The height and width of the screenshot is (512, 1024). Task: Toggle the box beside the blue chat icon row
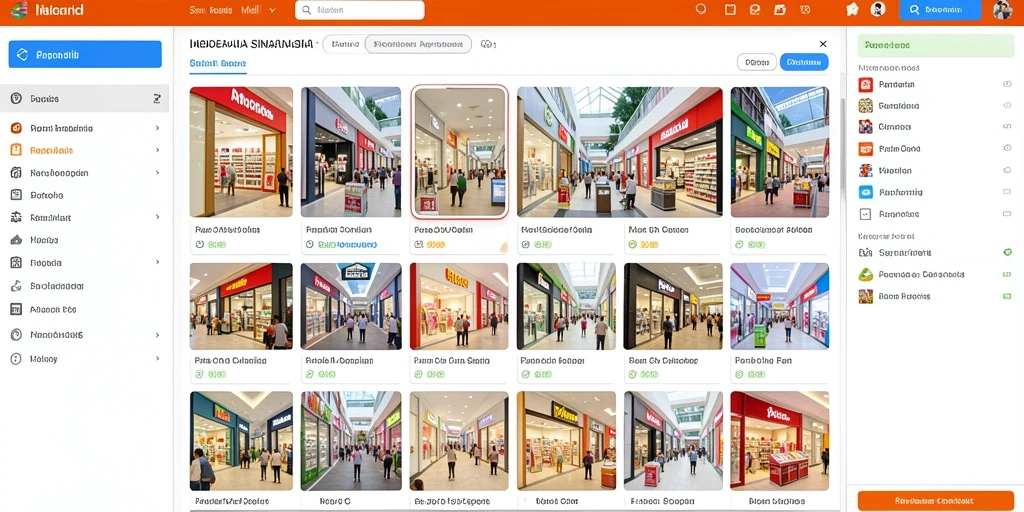pyautogui.click(x=1006, y=192)
